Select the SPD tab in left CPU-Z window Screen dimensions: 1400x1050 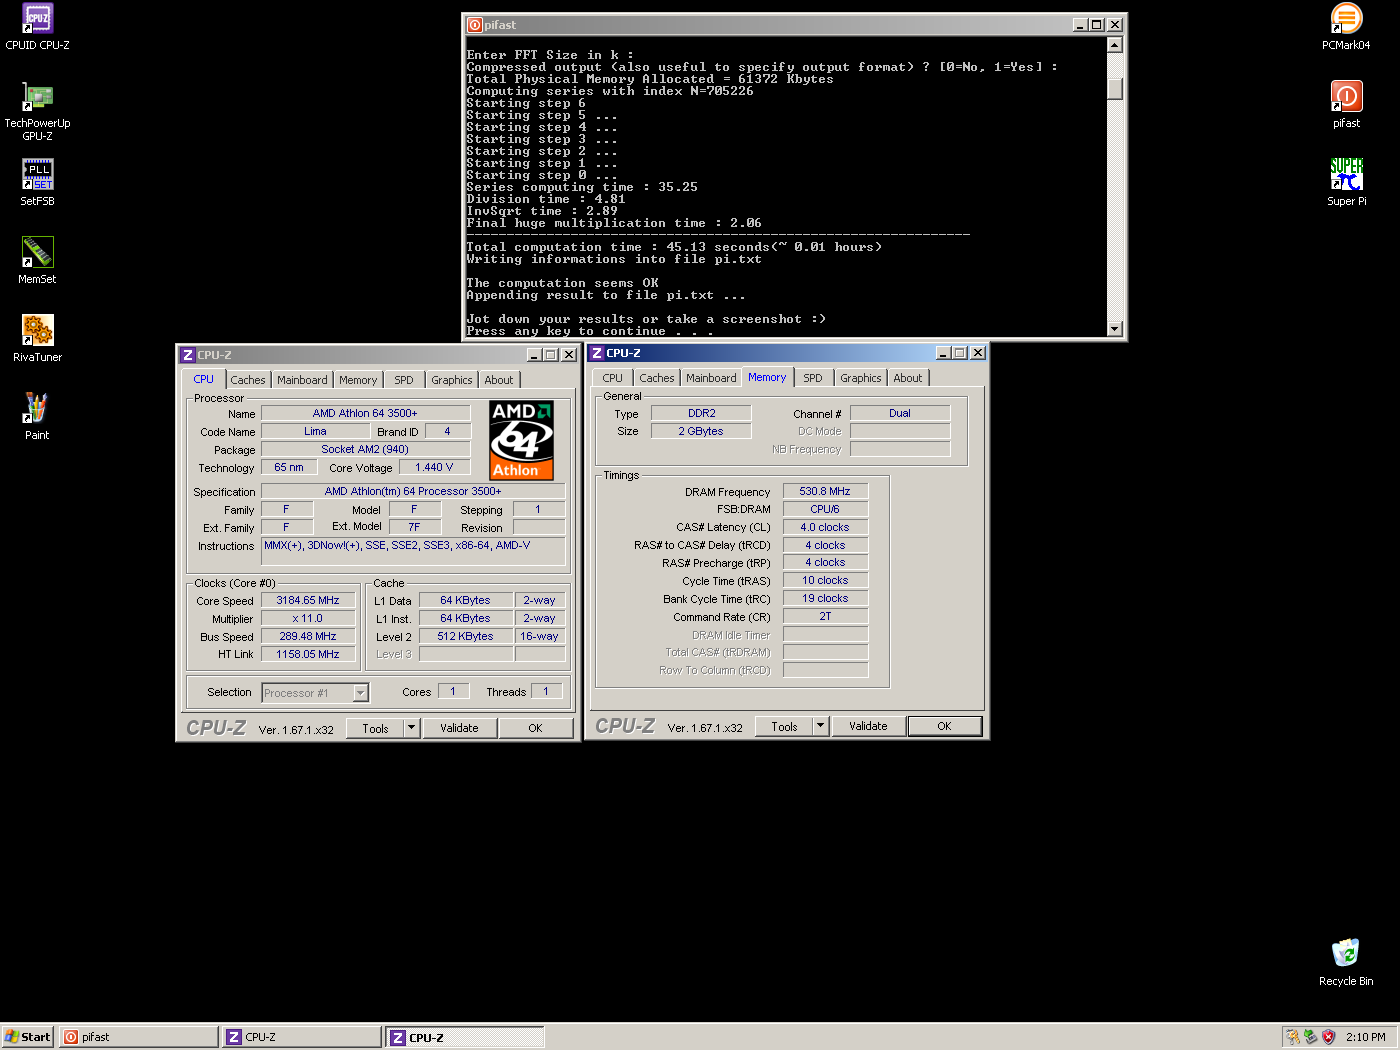[x=404, y=380]
